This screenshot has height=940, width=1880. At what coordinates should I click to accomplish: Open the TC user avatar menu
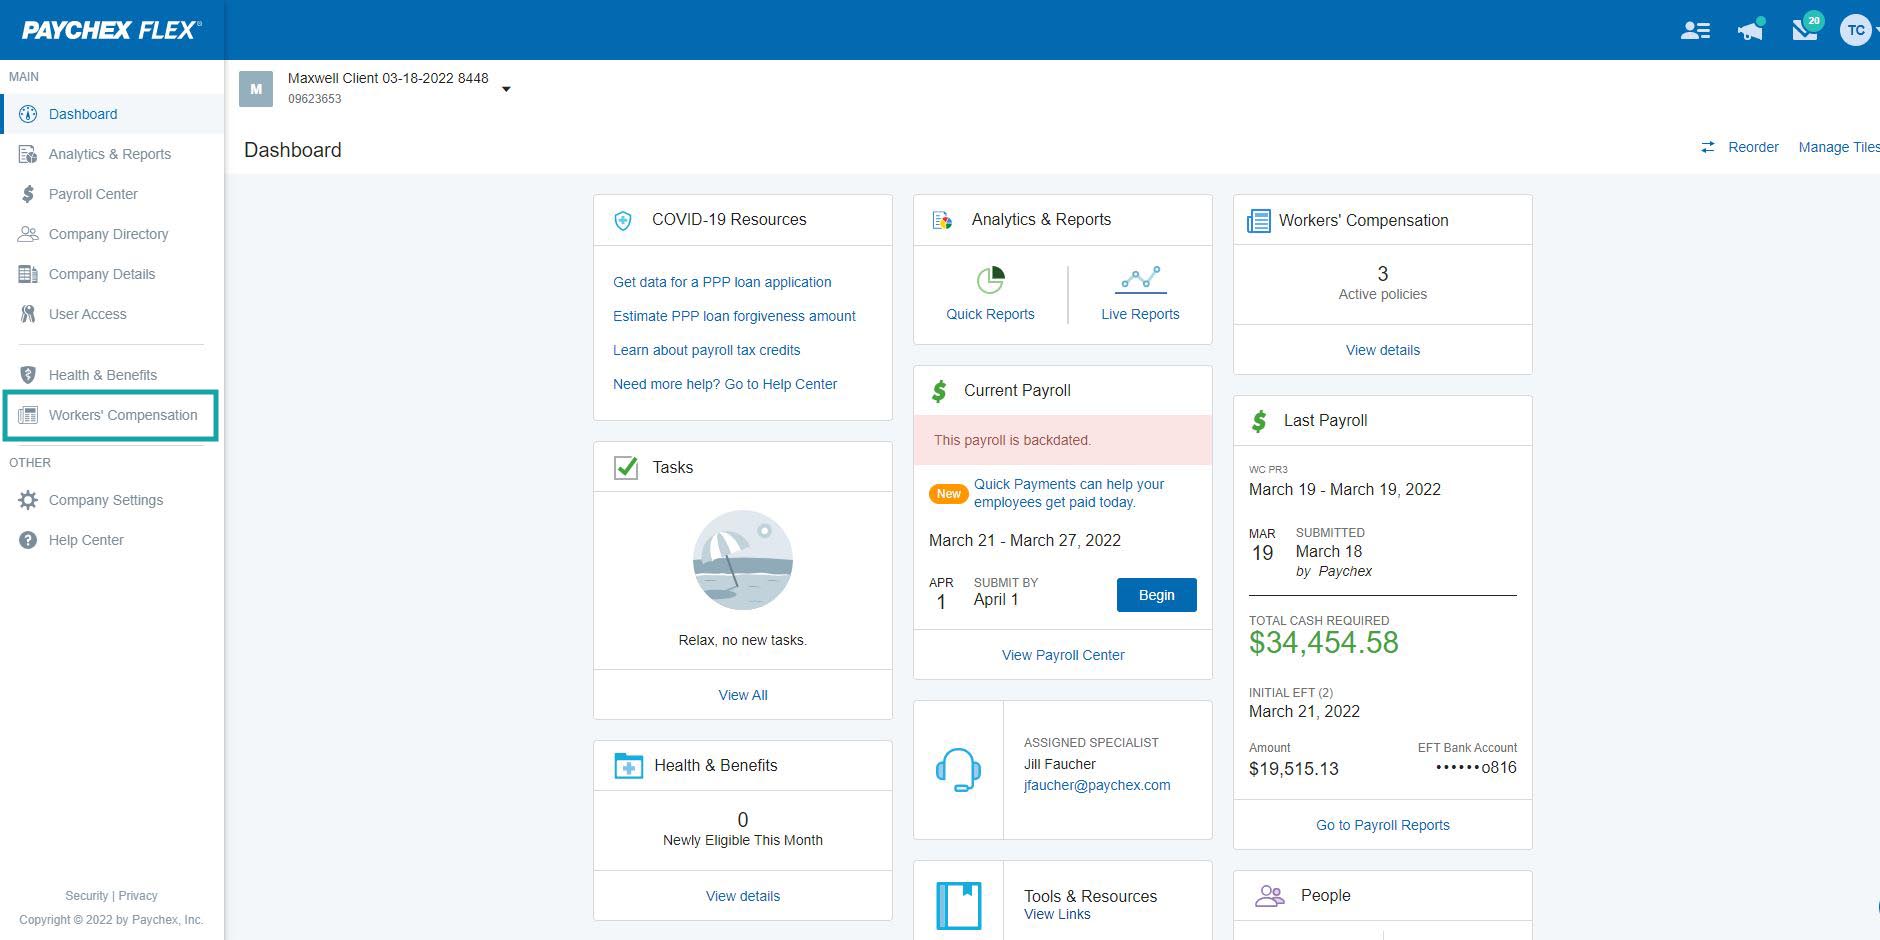coord(1856,30)
